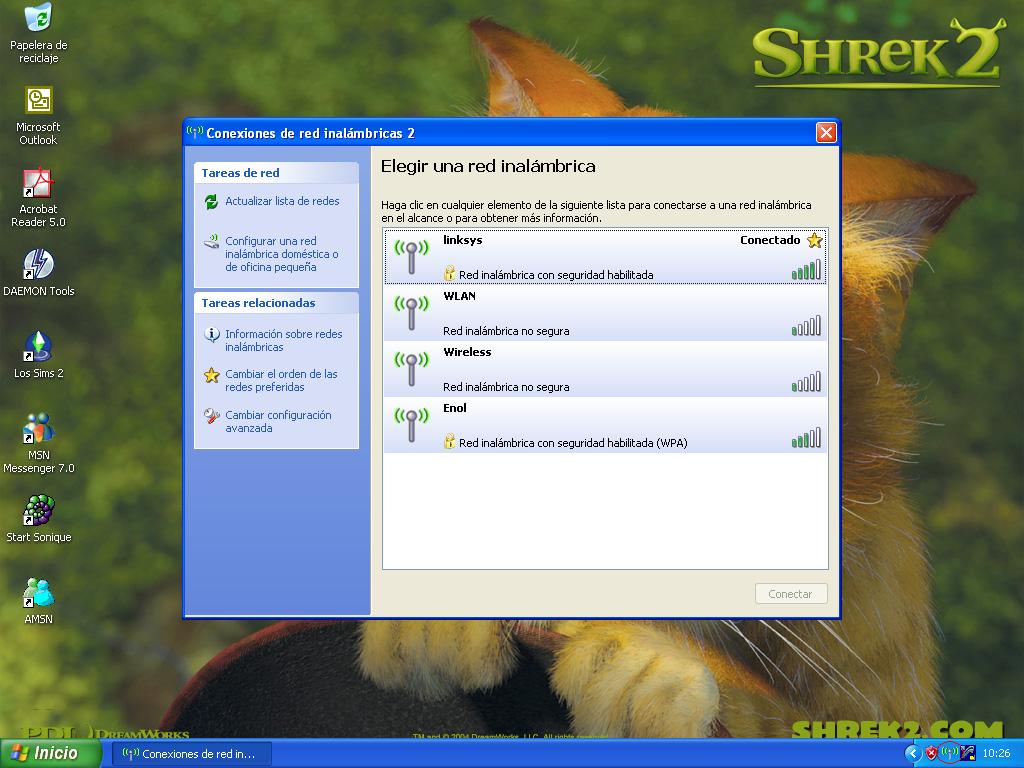Select the DAEMON Tools desktop shortcut
1024x768 pixels.
[x=39, y=272]
